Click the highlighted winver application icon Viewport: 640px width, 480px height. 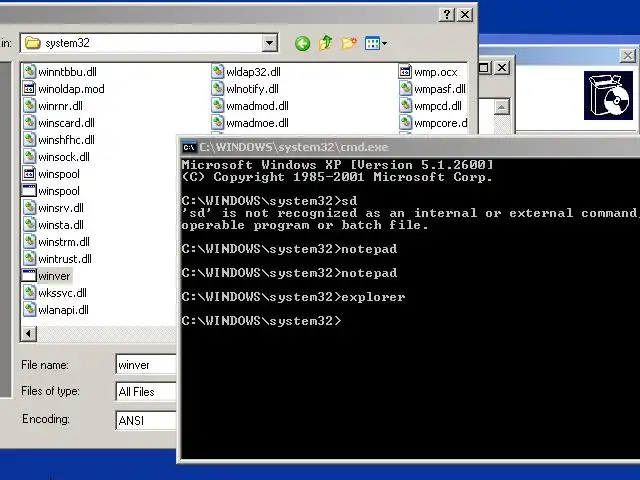tap(29, 276)
